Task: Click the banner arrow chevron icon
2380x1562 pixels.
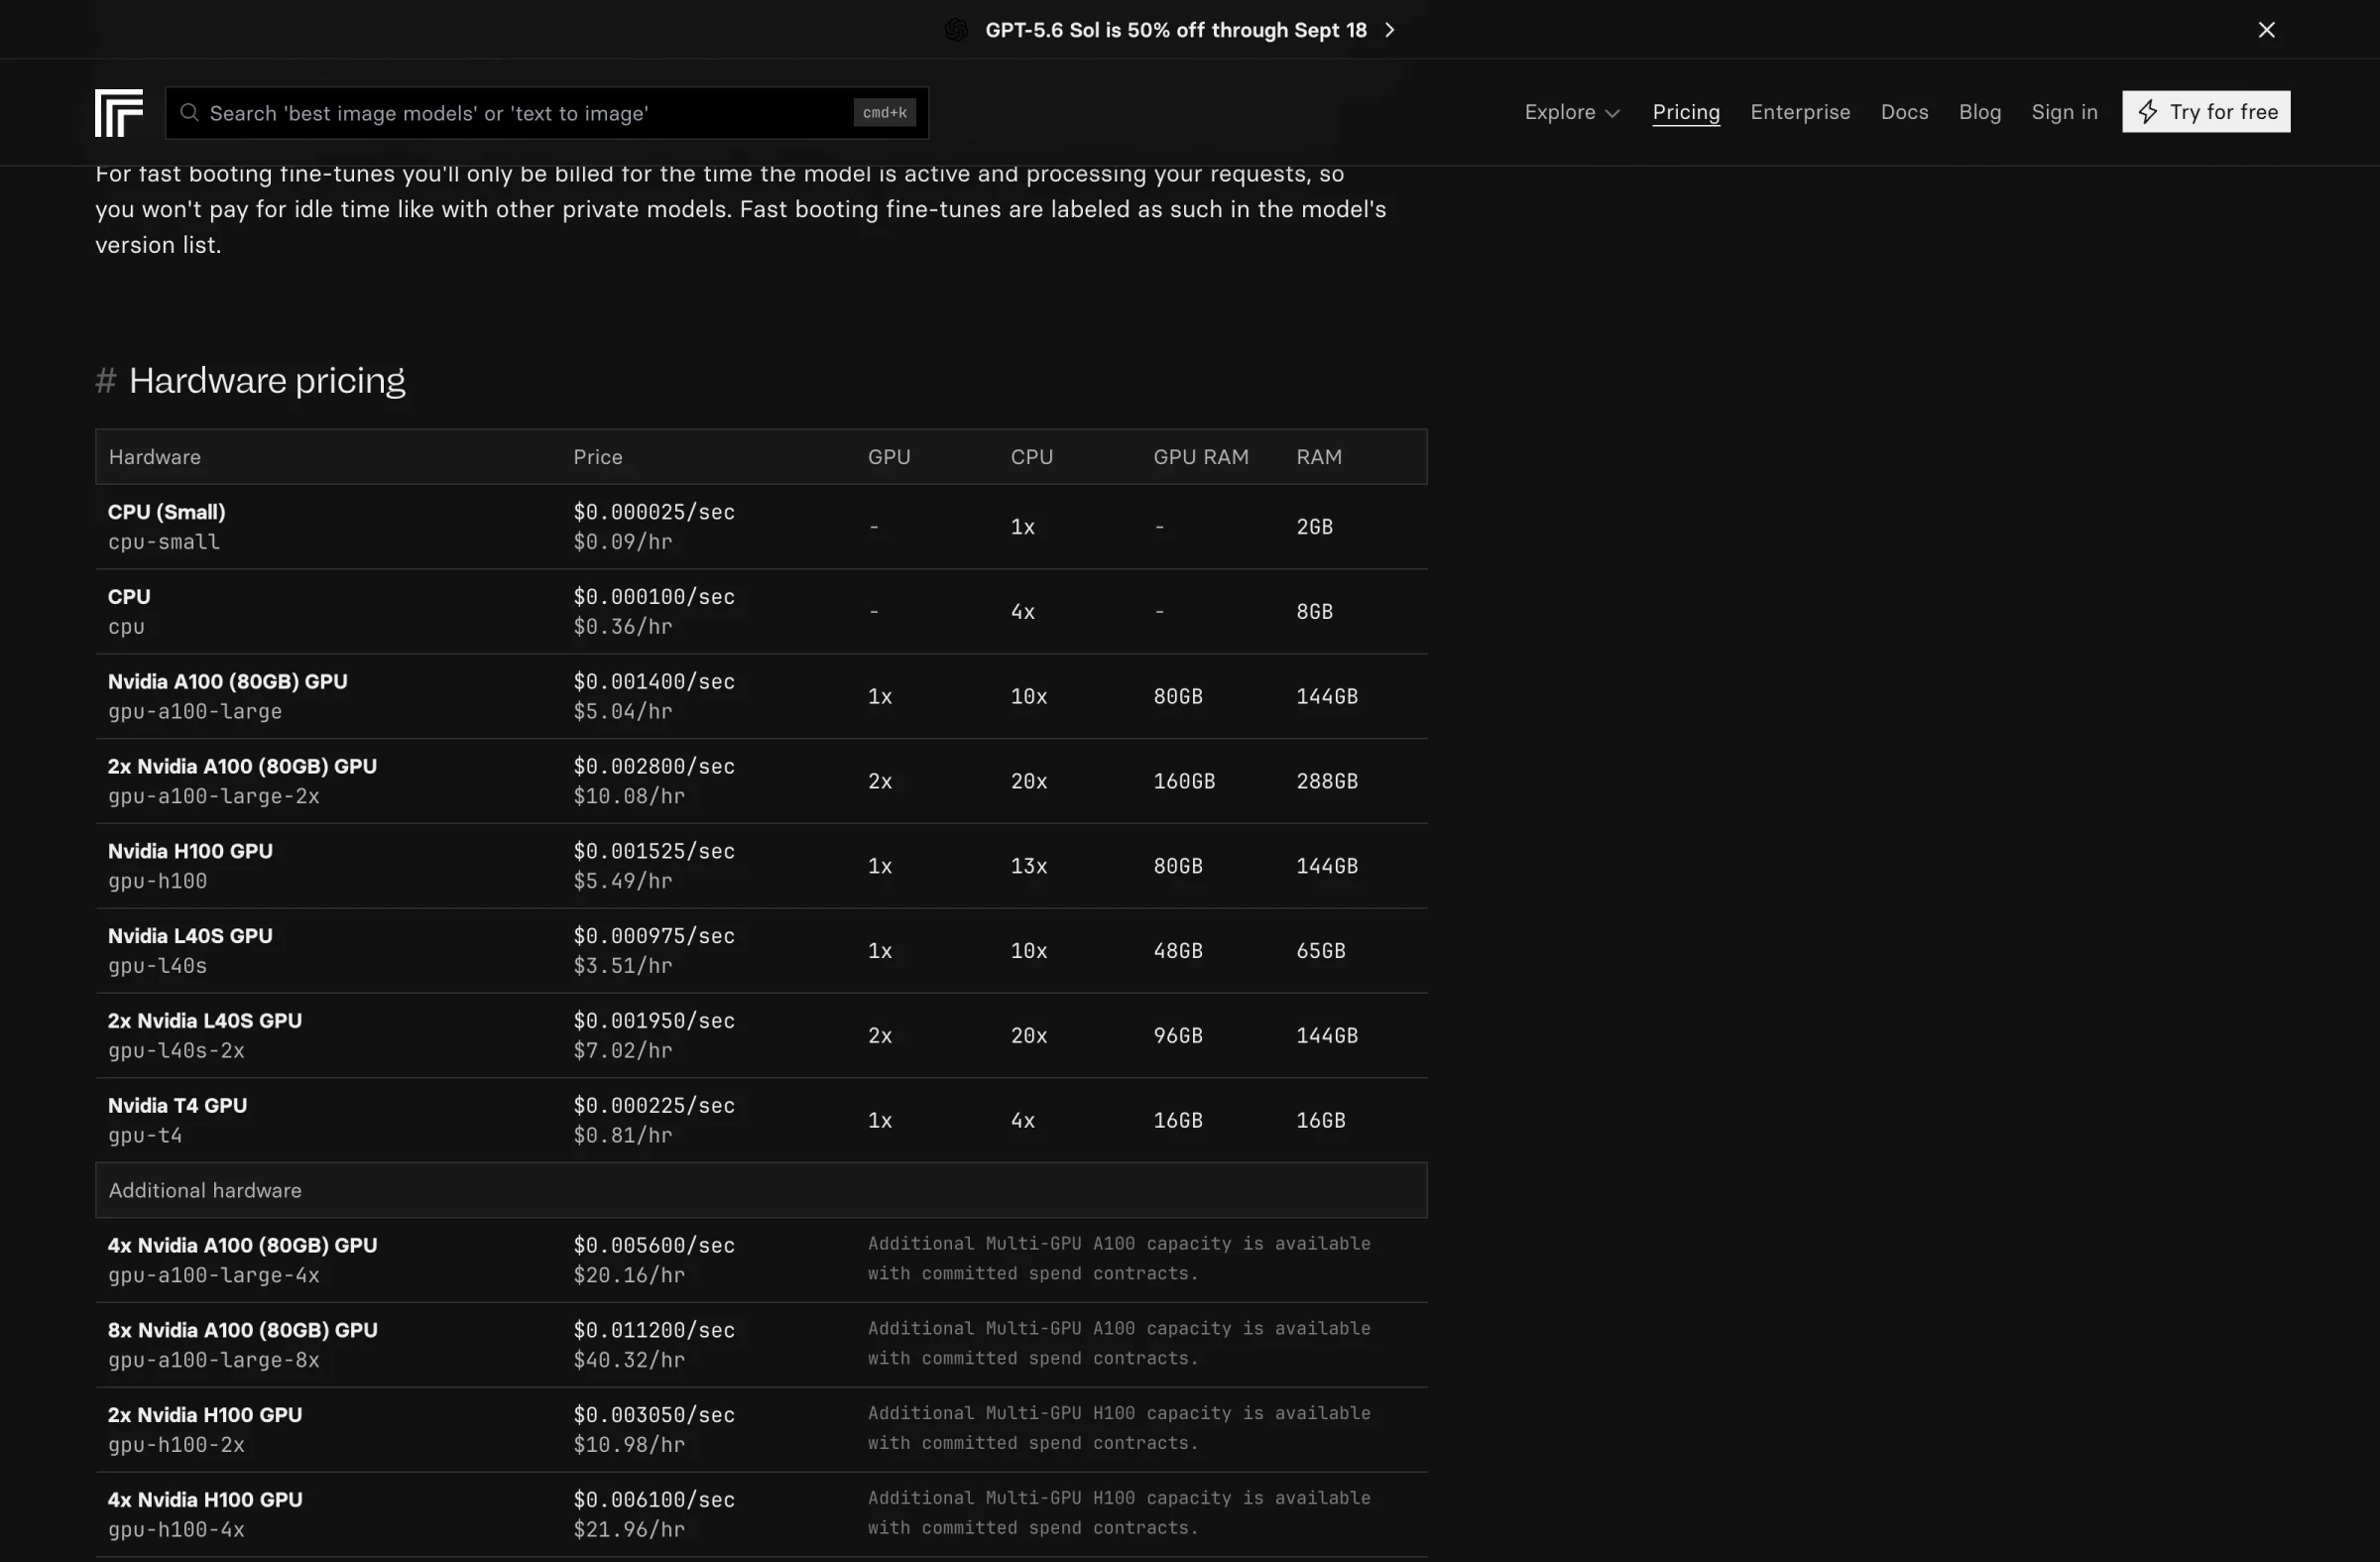Action: coord(1390,30)
